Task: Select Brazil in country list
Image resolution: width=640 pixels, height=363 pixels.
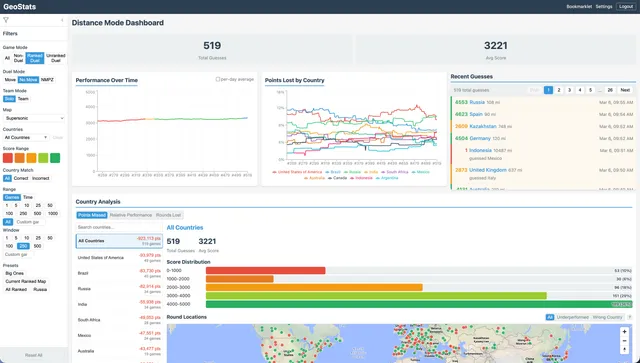Action: 119,273
